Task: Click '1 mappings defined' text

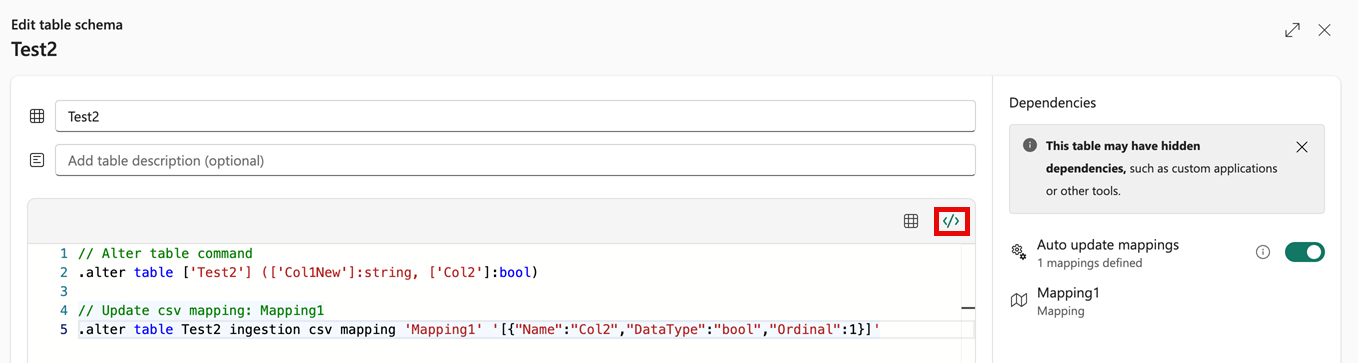Action: [1089, 263]
